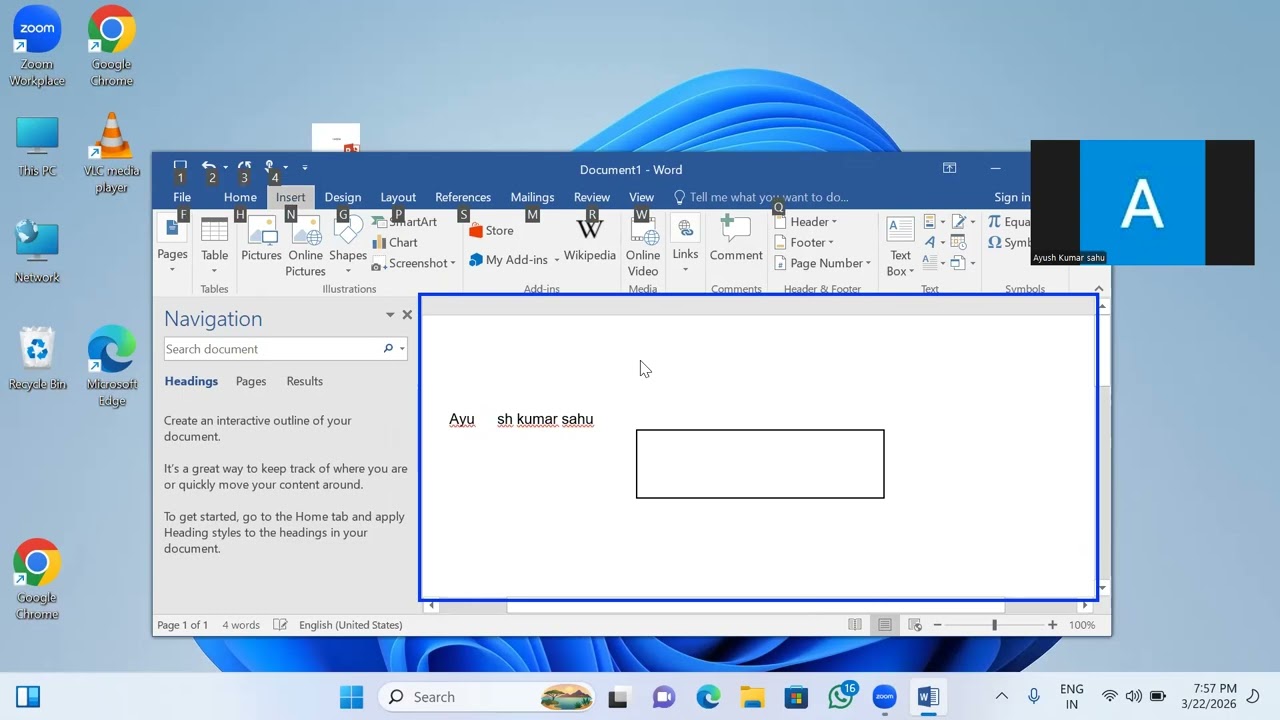Open File Explorer from taskbar
The height and width of the screenshot is (720, 1280).
click(752, 697)
